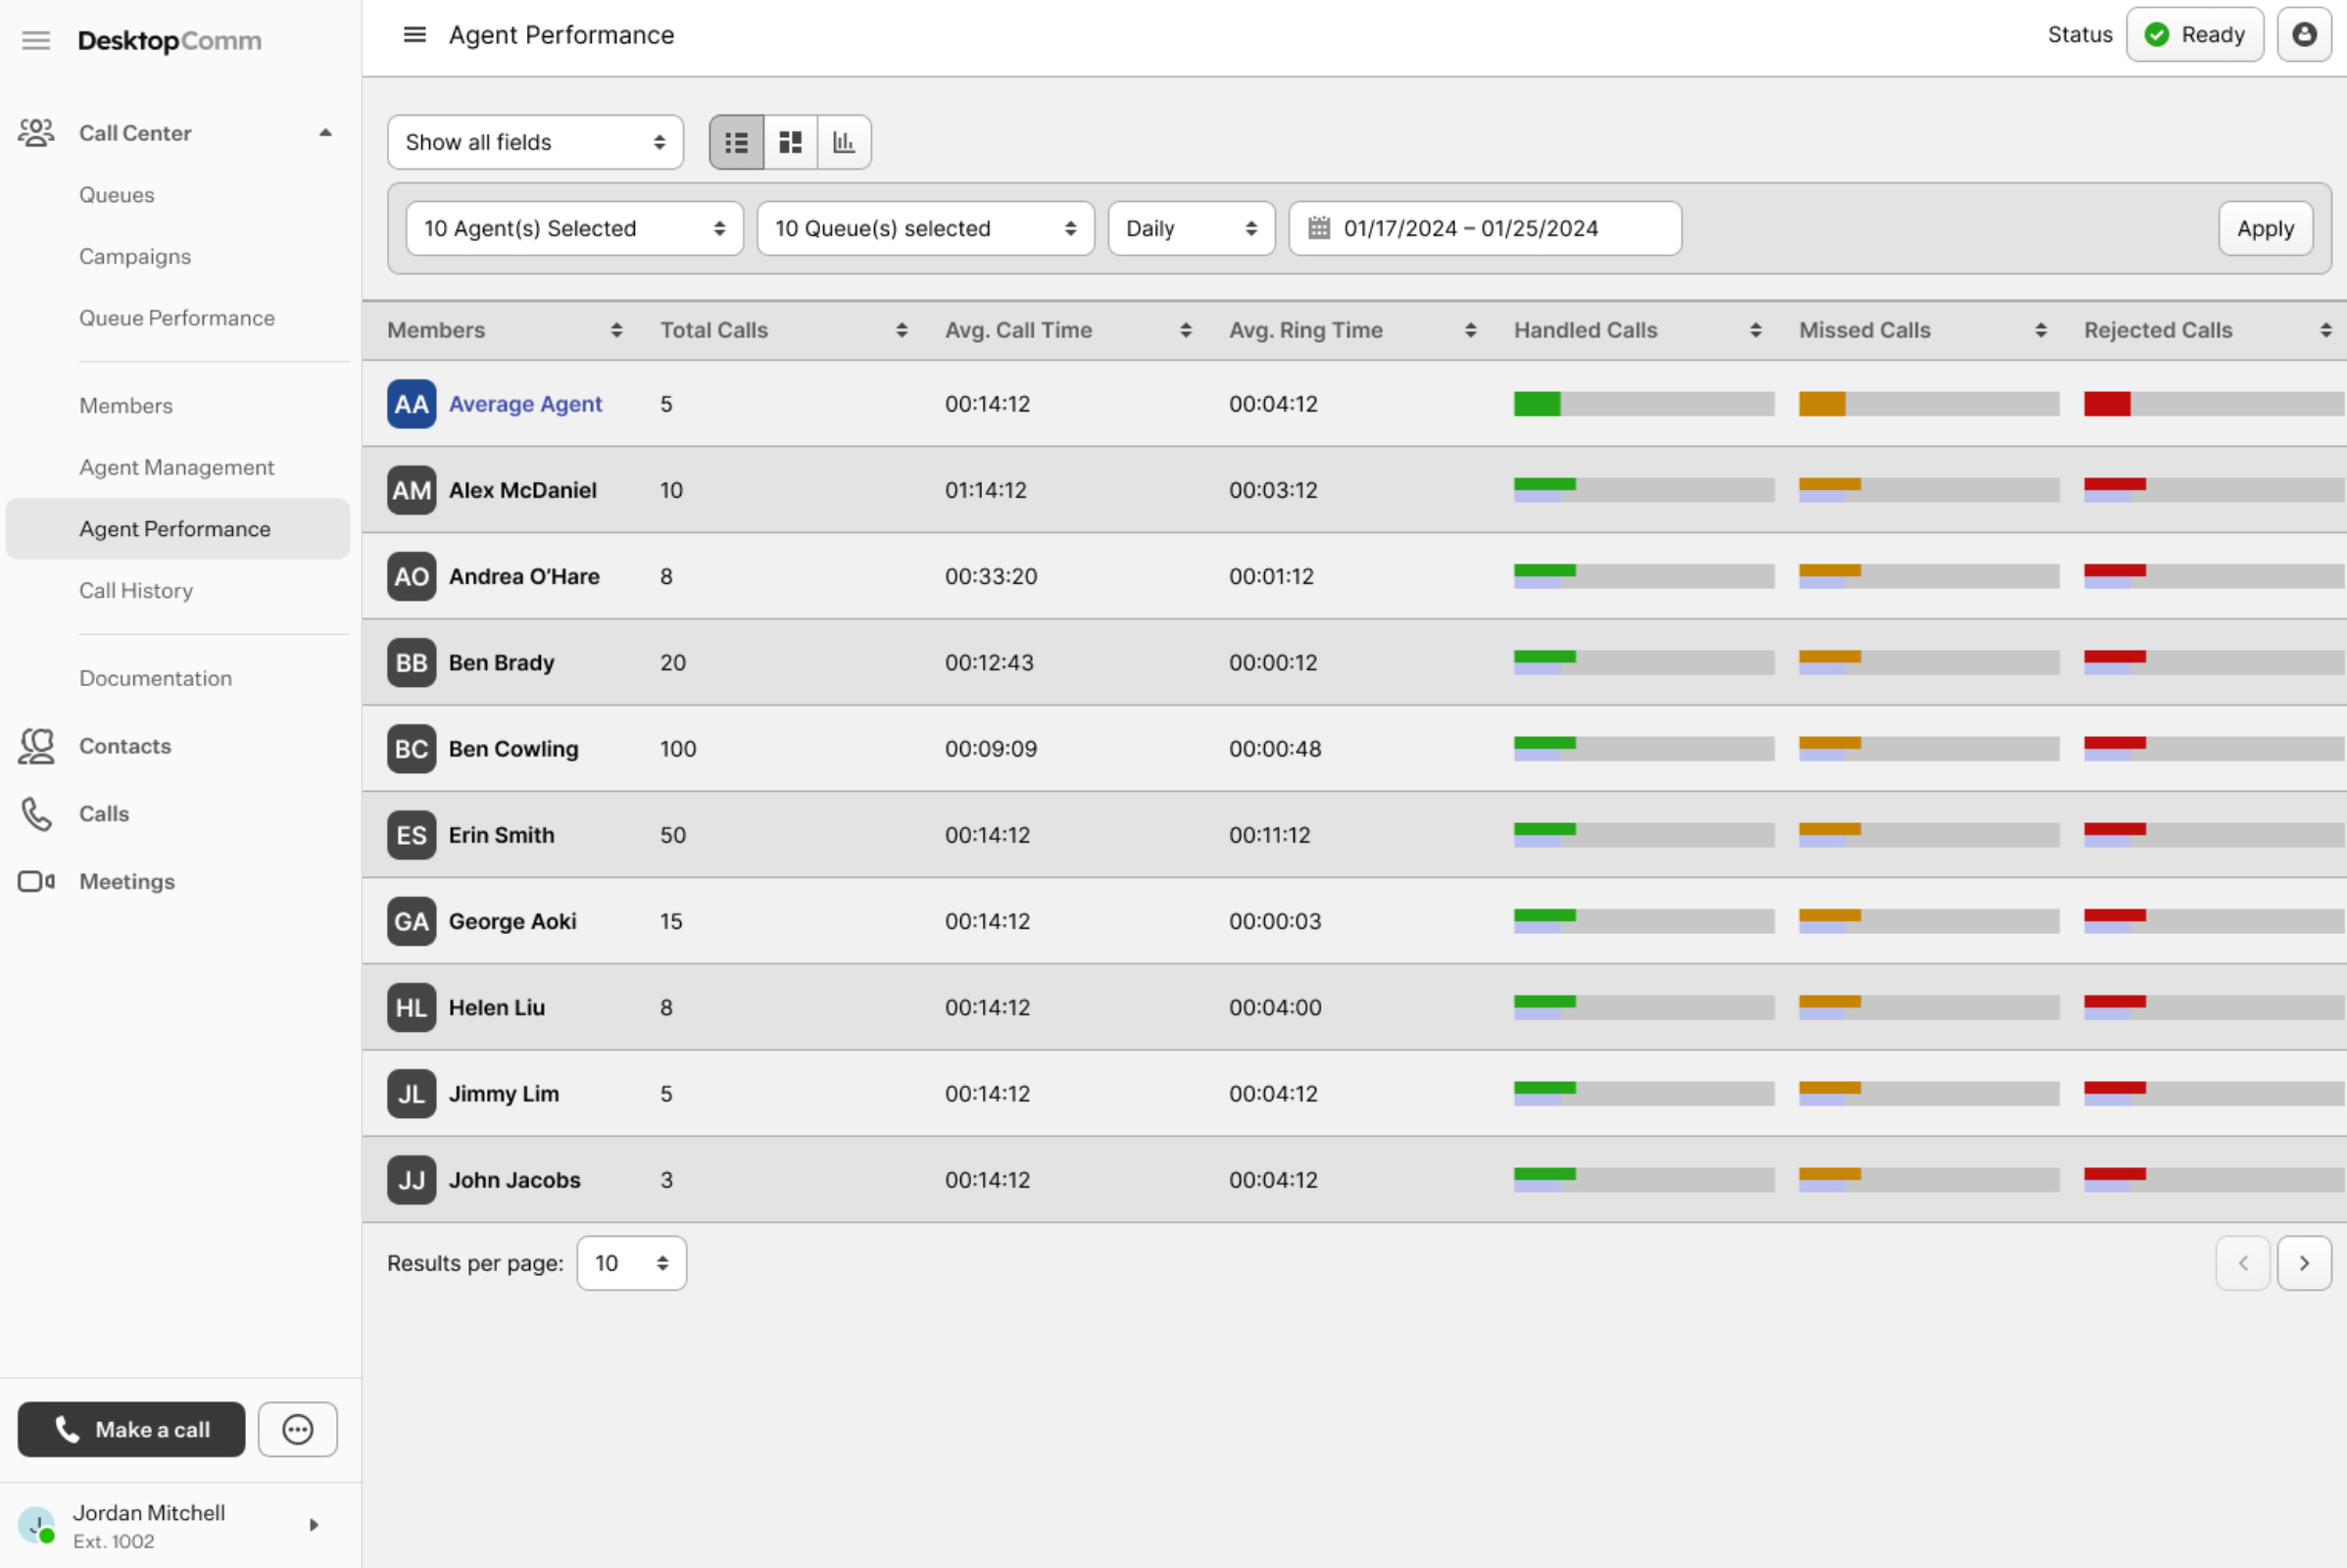Open the Contacts section
Screen dimensions: 2347x1568
pyautogui.click(x=125, y=746)
